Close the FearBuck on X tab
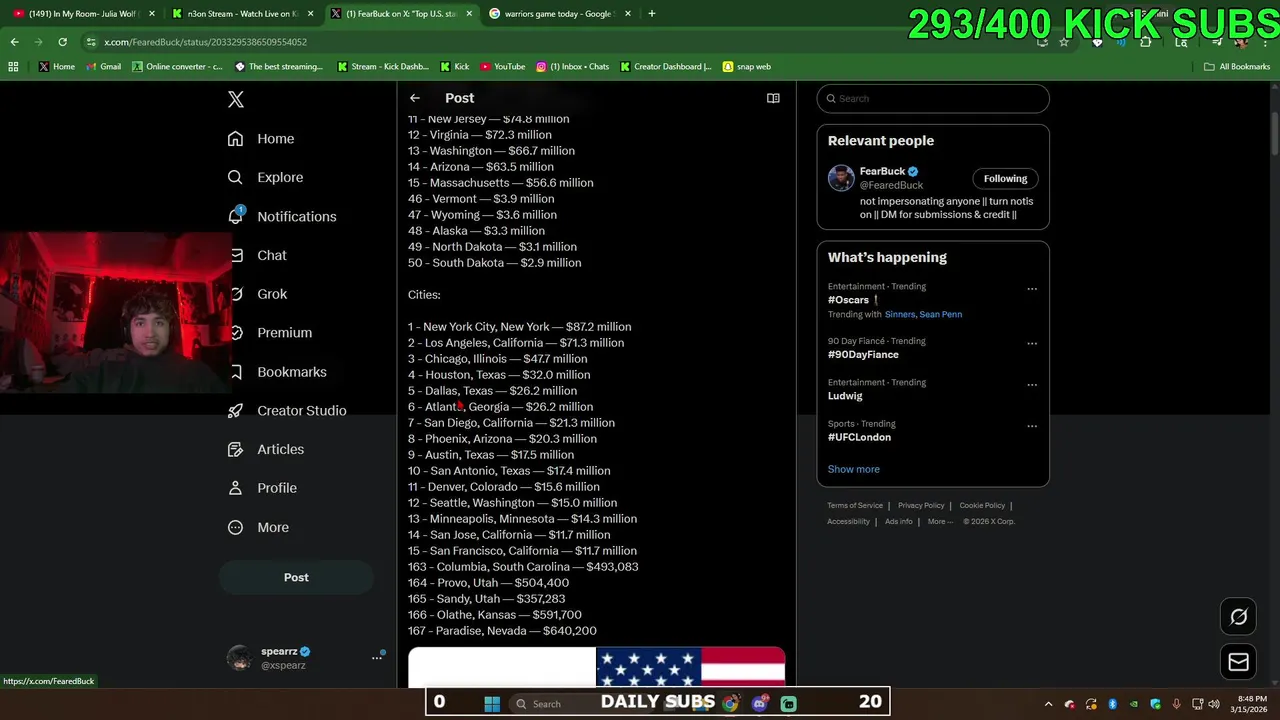 click(x=469, y=14)
